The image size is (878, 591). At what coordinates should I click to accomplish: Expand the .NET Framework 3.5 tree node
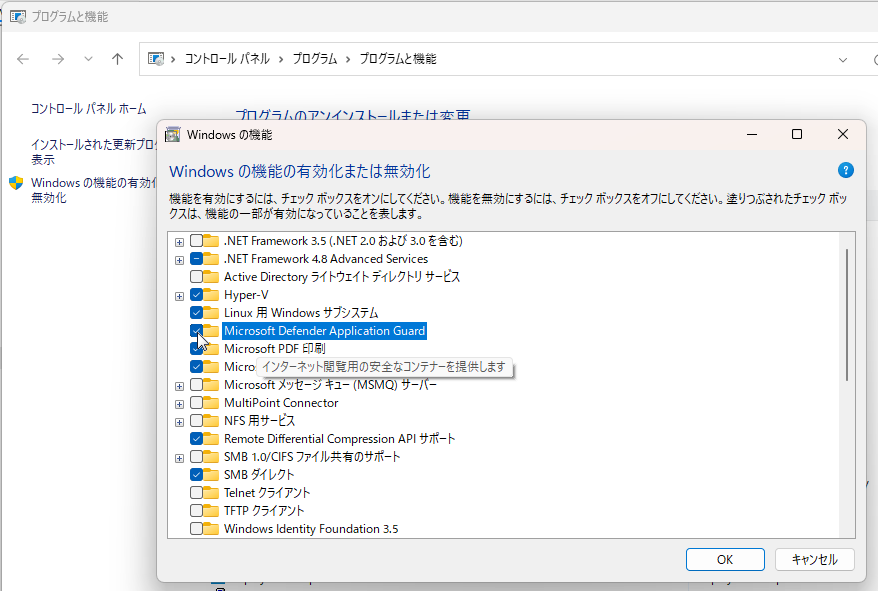click(179, 240)
